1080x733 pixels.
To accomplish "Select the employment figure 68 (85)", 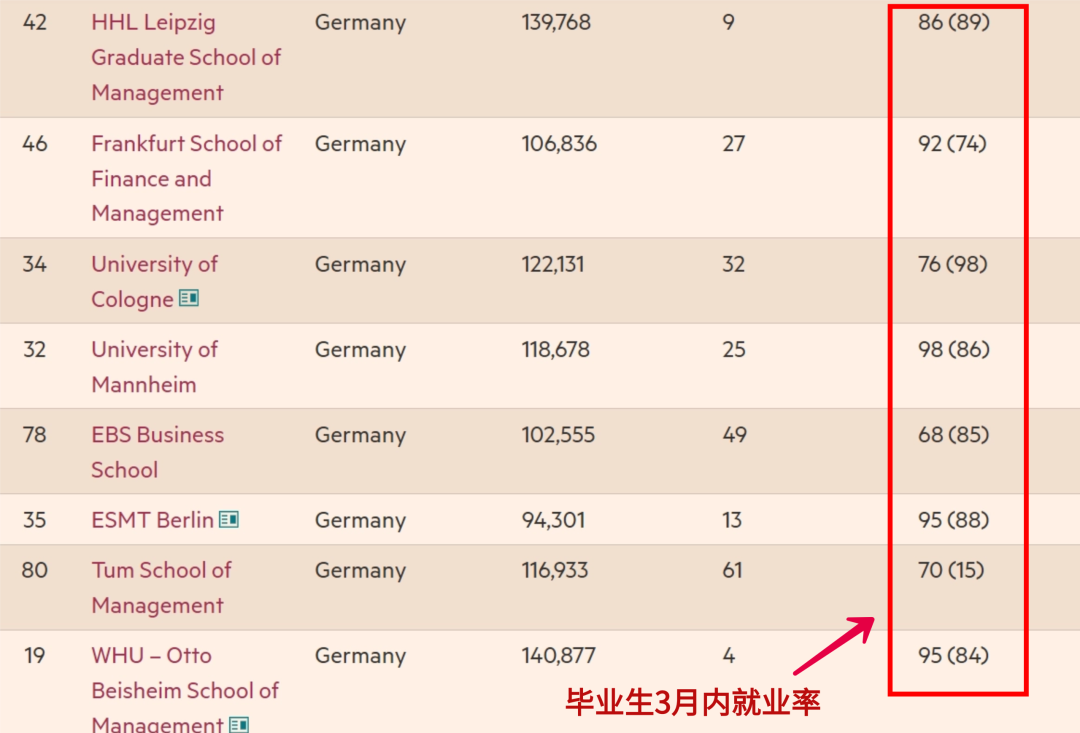I will click(x=953, y=435).
